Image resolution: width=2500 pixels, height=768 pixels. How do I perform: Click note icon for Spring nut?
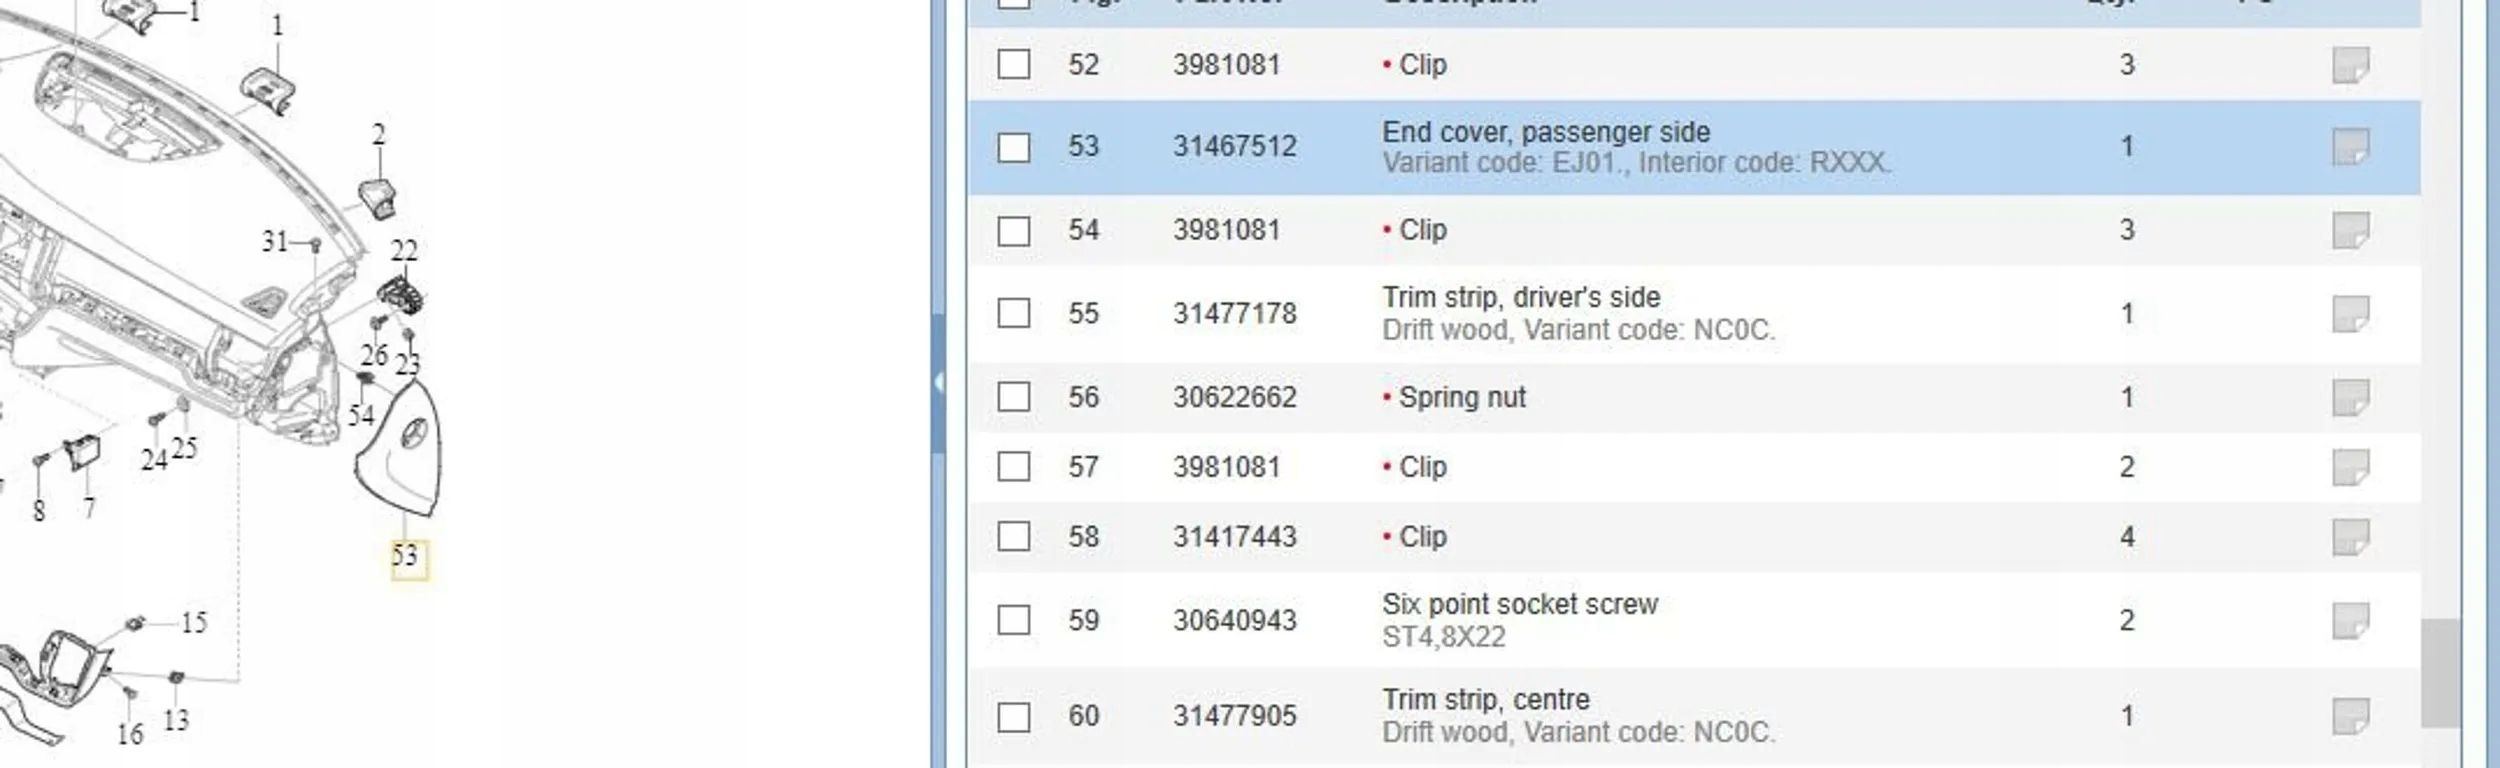pos(2350,397)
